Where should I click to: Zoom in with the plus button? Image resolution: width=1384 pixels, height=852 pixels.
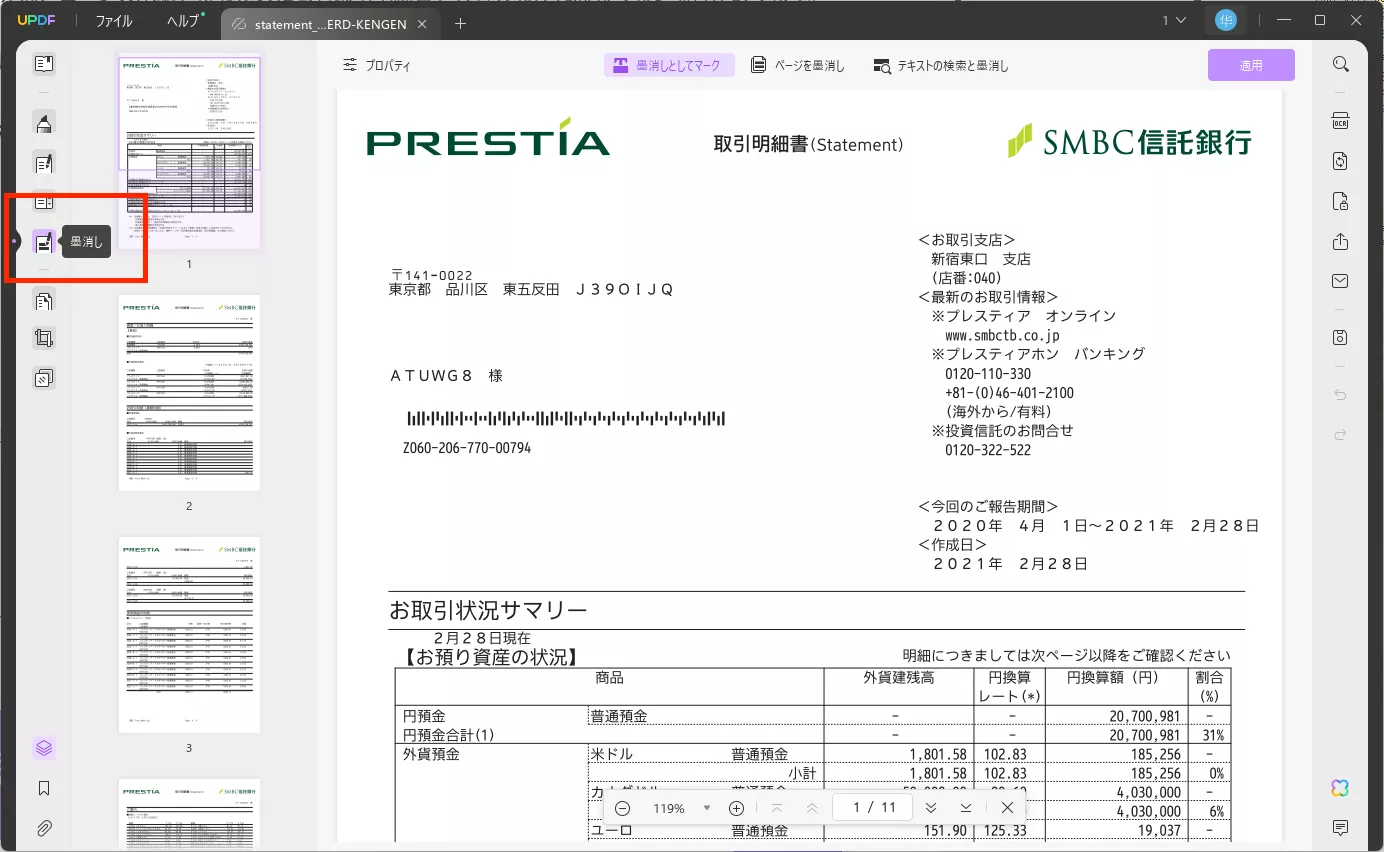click(736, 808)
